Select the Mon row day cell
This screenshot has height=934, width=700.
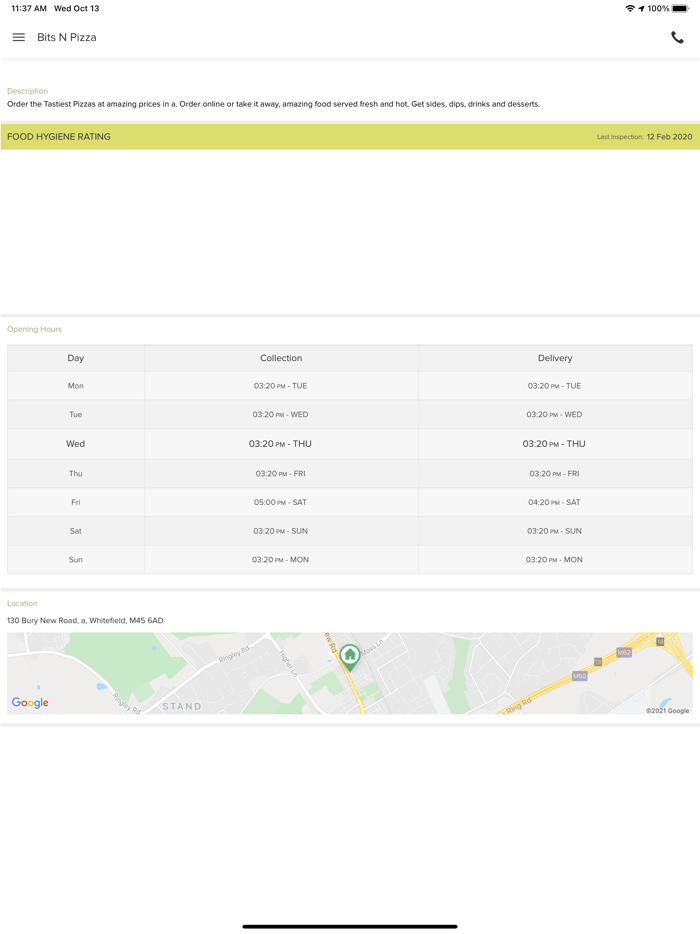coord(76,386)
